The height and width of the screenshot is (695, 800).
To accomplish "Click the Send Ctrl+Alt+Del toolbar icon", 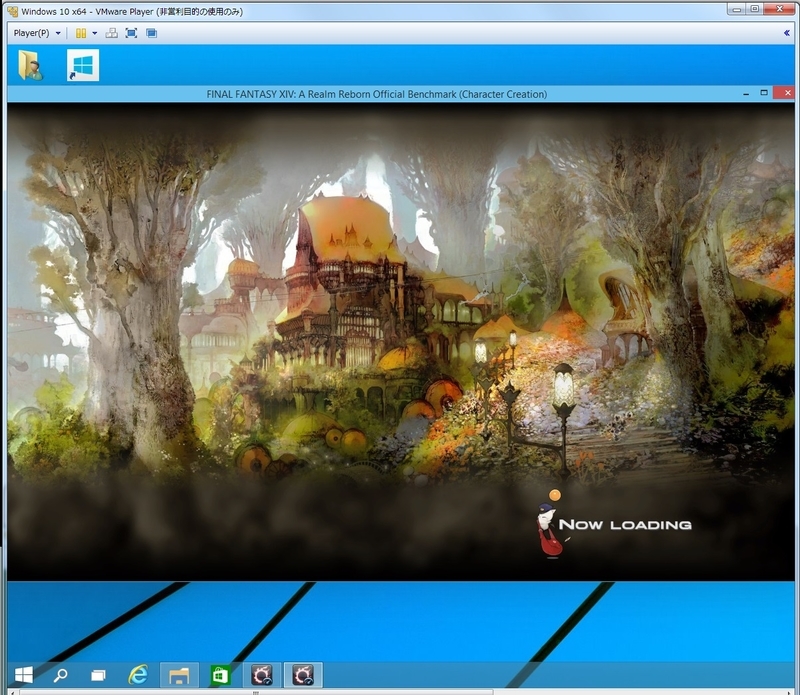I will (x=111, y=33).
